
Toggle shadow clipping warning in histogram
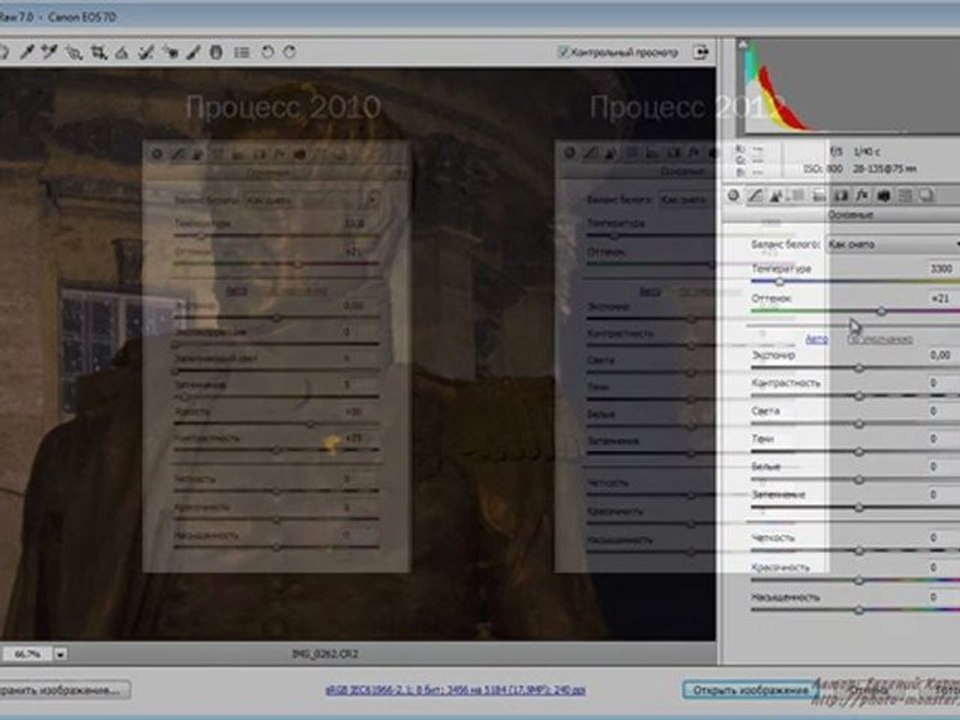[x=743, y=45]
